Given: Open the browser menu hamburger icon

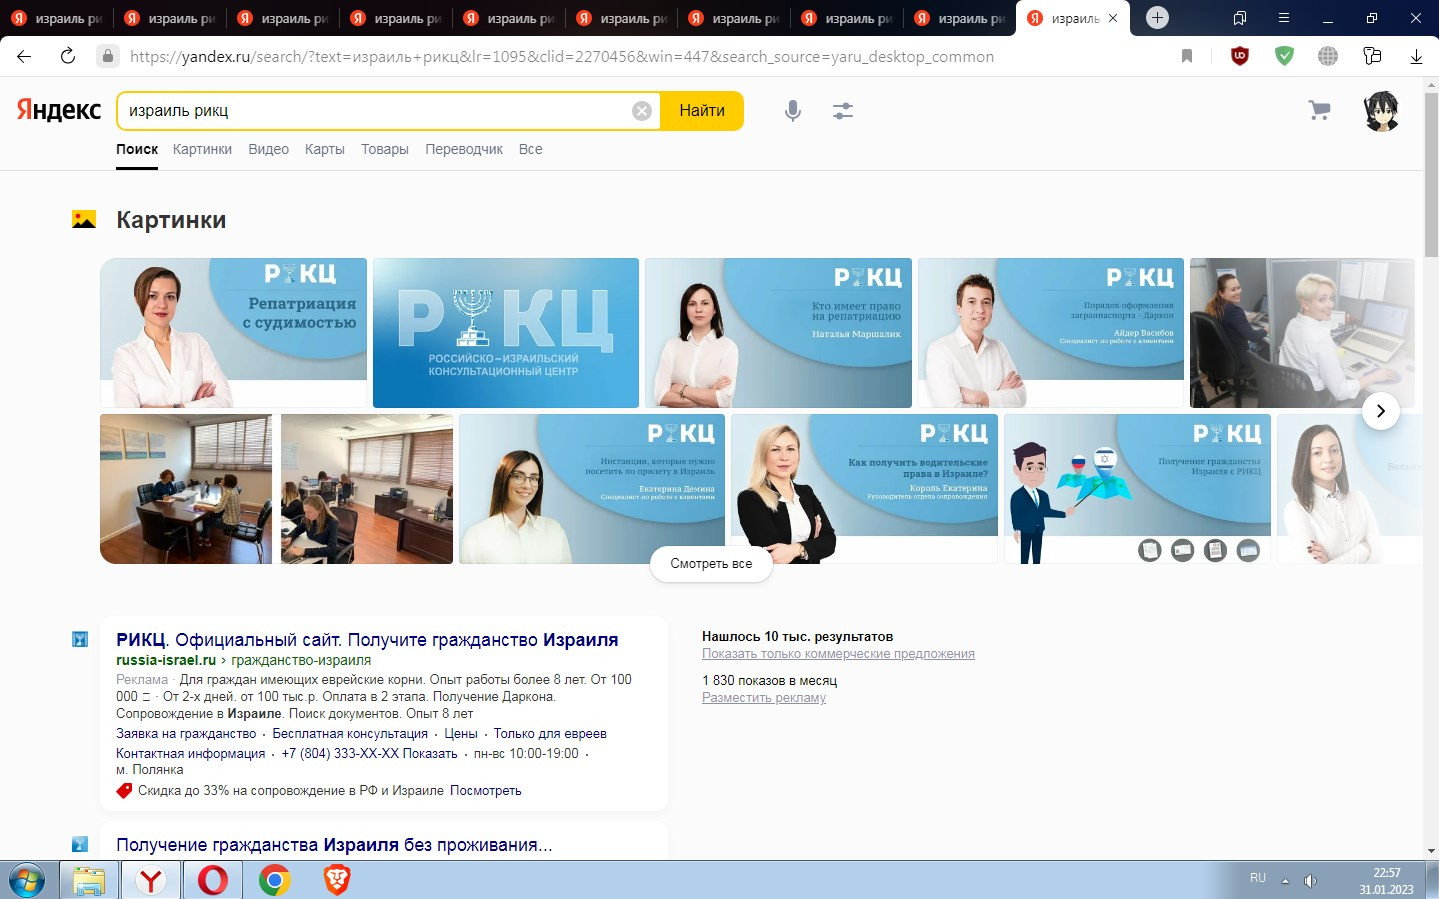Looking at the screenshot, I should (x=1284, y=18).
